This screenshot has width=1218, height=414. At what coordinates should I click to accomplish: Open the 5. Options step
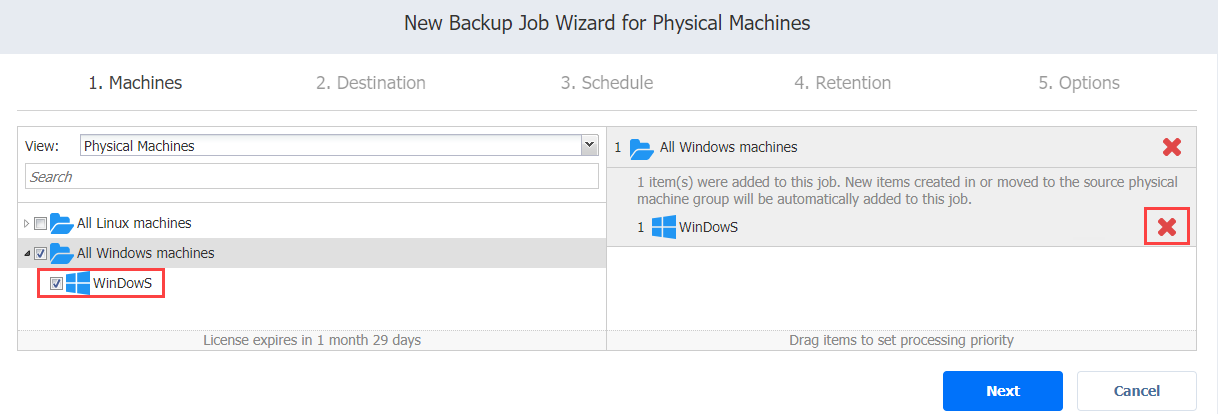(1079, 83)
